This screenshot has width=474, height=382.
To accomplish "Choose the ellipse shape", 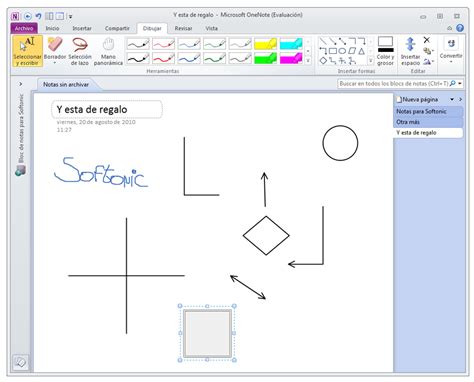I will [x=342, y=51].
